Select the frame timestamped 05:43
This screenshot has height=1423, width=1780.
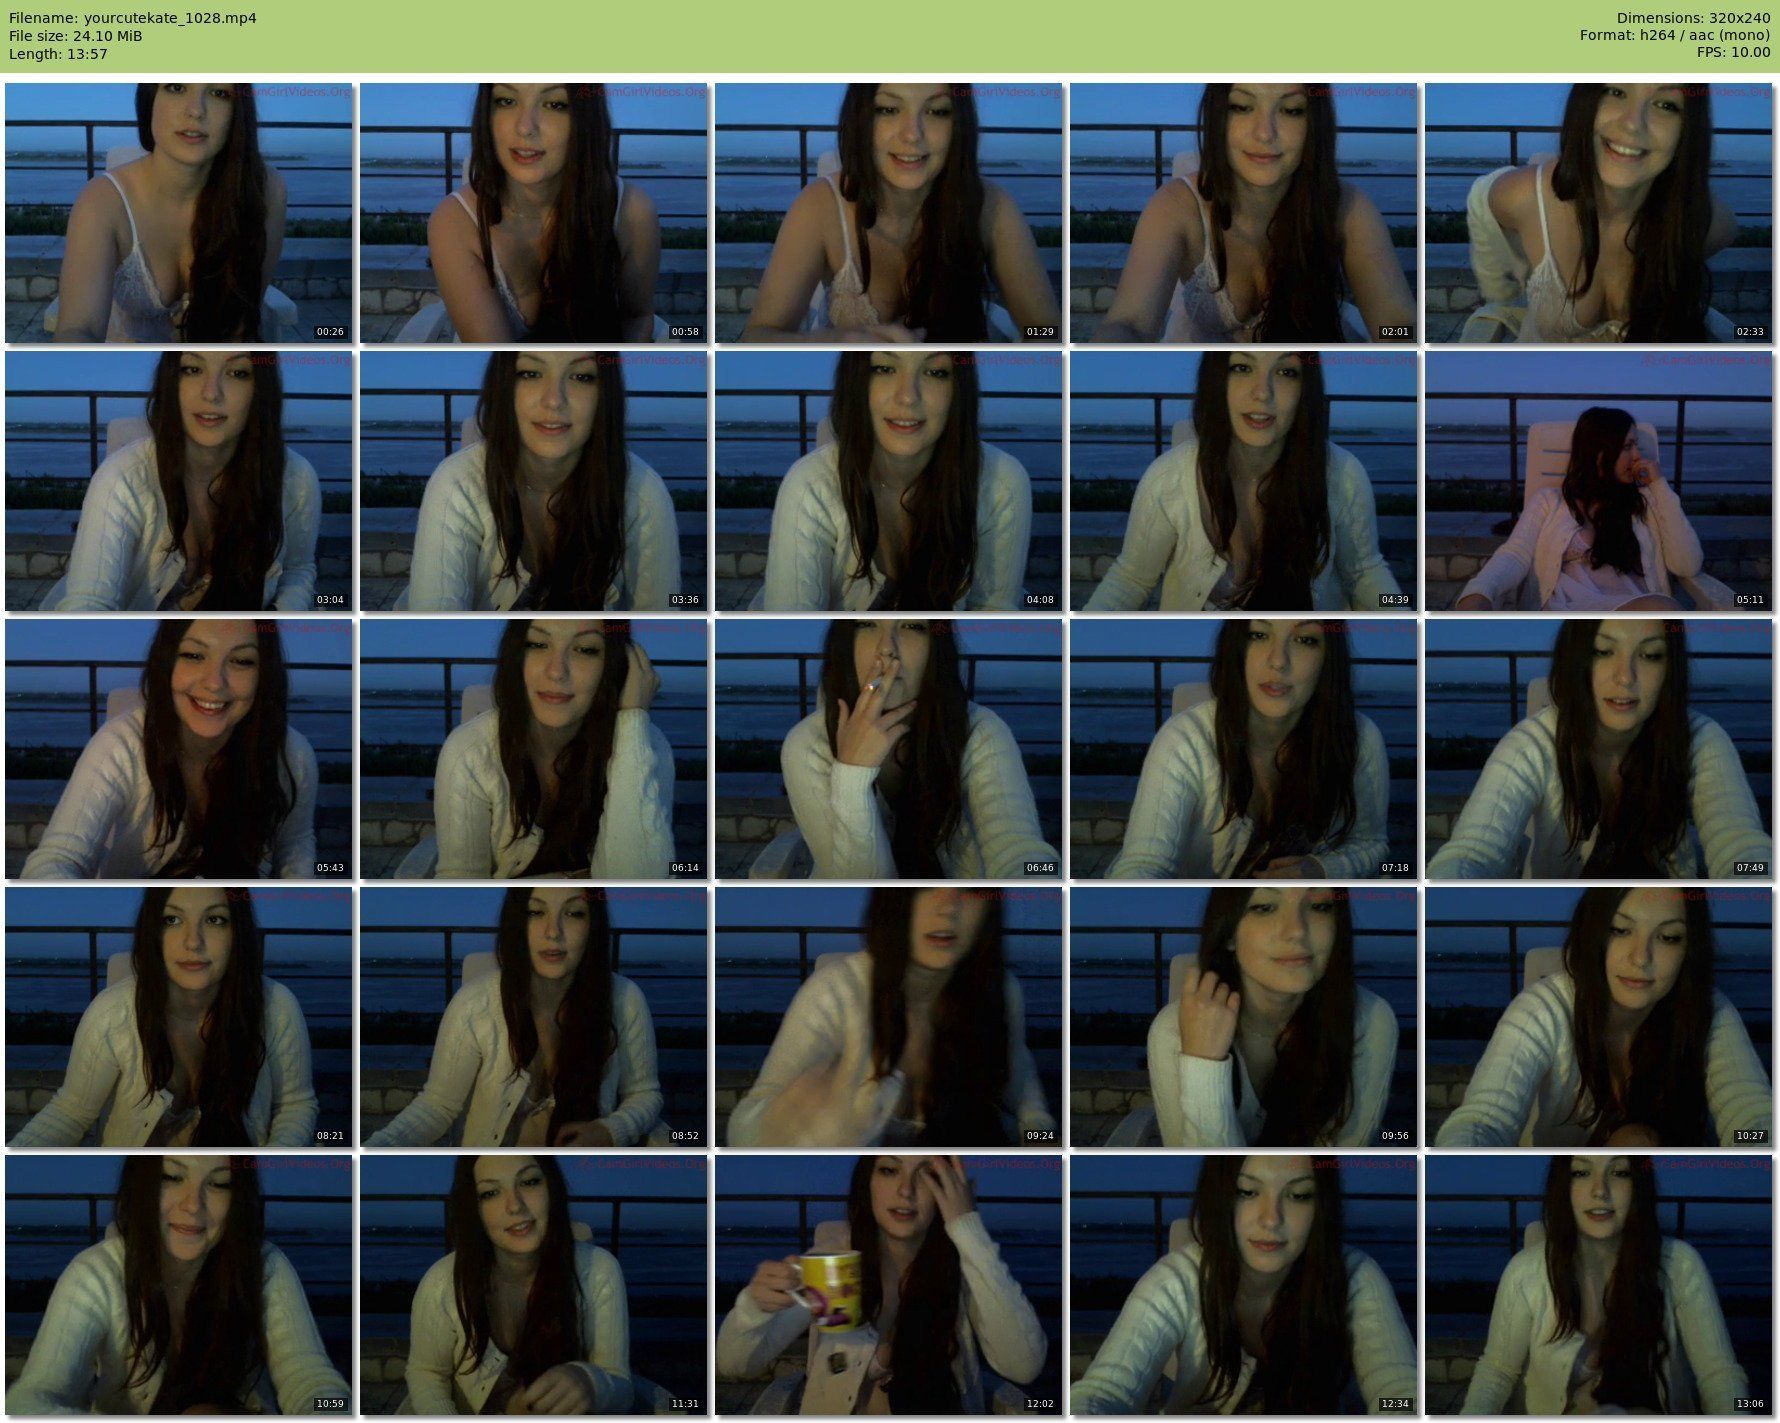pyautogui.click(x=178, y=749)
